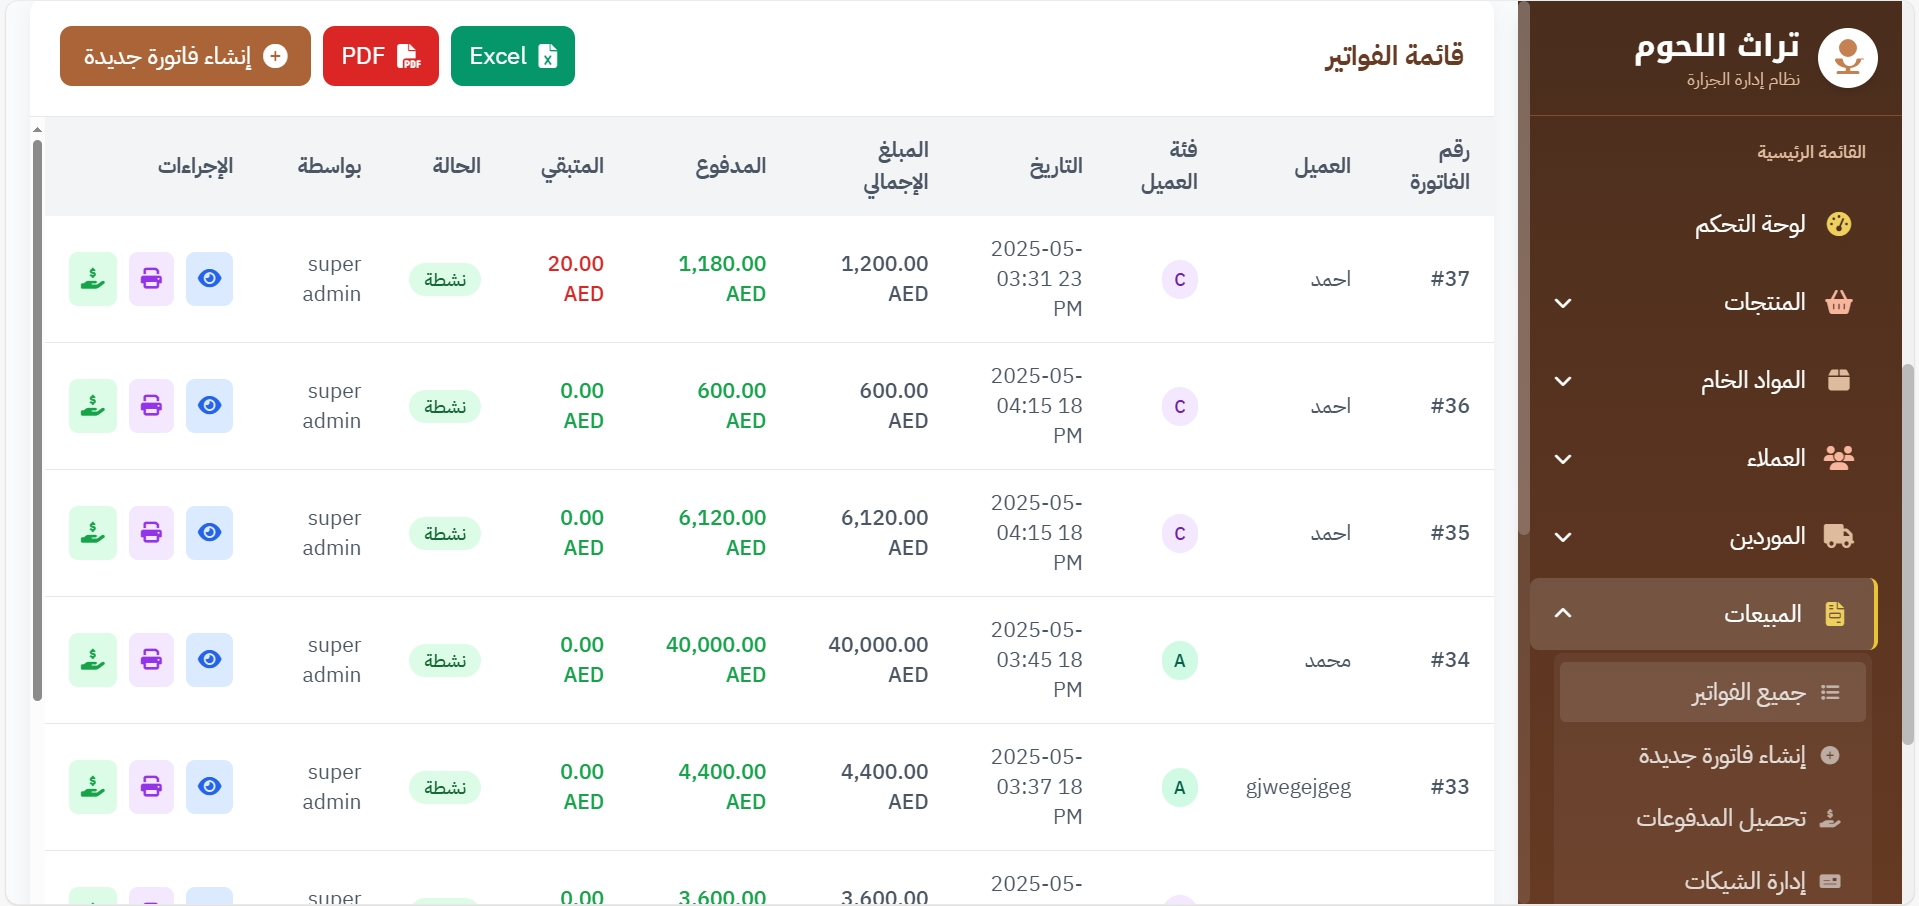Click collect payment icon for invoice #36
Screen dimensions: 1919x906
click(x=93, y=406)
